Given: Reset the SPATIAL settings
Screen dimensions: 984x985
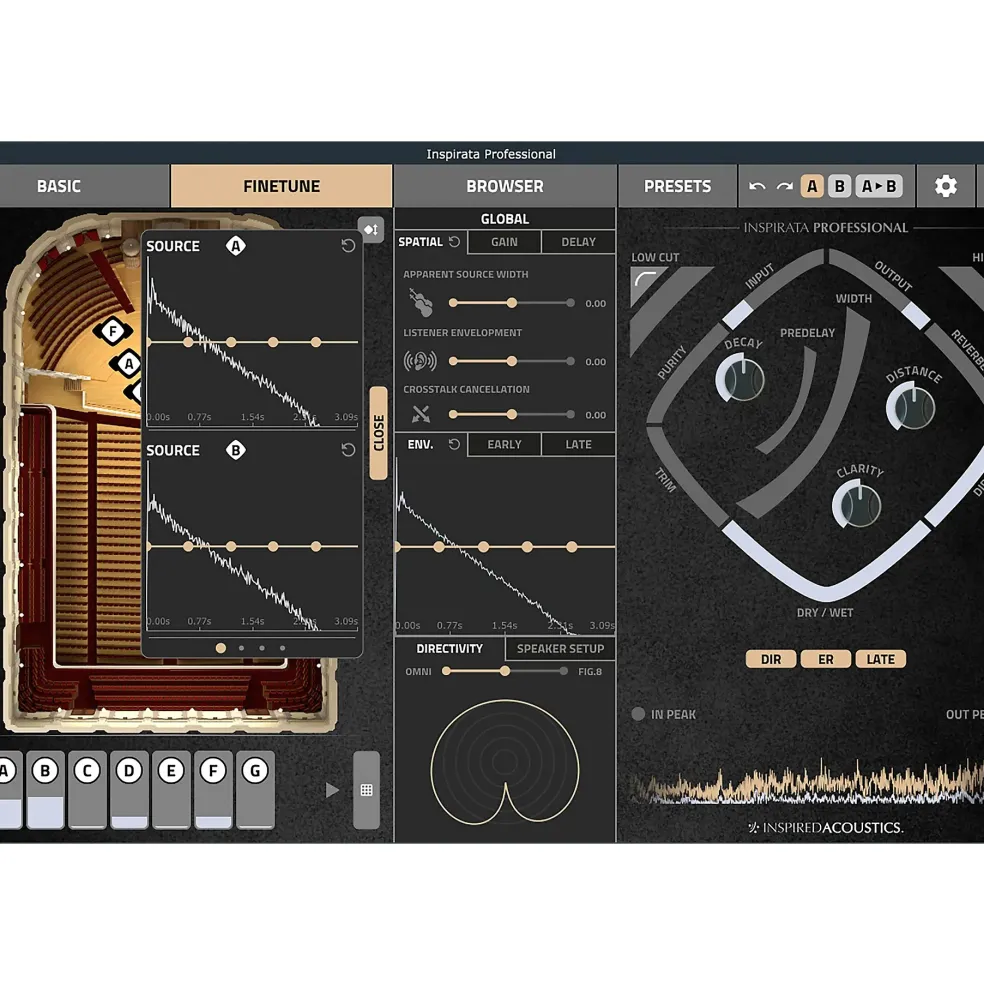Looking at the screenshot, I should (454, 242).
